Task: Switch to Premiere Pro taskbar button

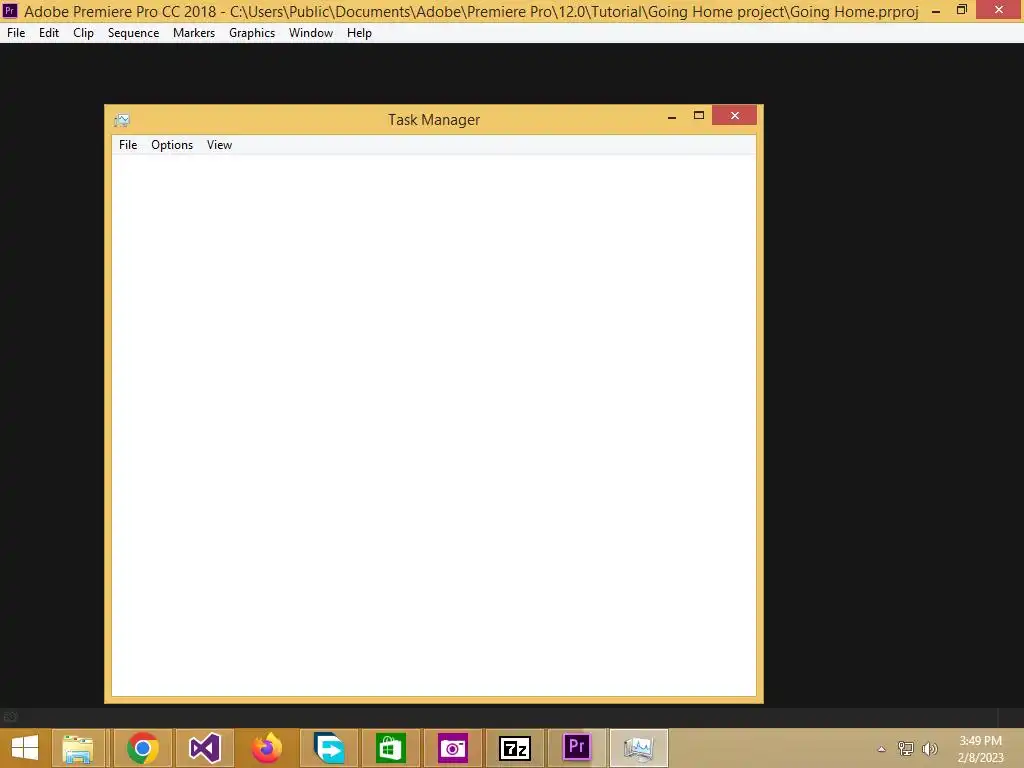Action: pyautogui.click(x=577, y=748)
